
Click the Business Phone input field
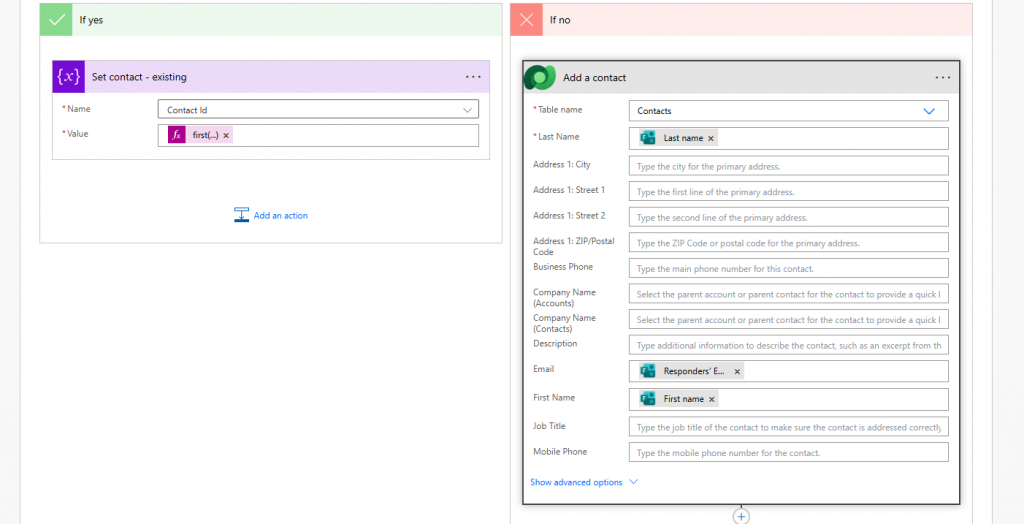(x=788, y=268)
